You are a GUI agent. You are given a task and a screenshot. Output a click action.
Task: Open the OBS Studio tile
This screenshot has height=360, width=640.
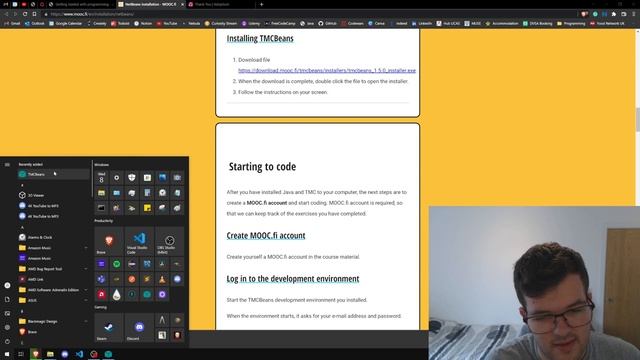(x=169, y=241)
